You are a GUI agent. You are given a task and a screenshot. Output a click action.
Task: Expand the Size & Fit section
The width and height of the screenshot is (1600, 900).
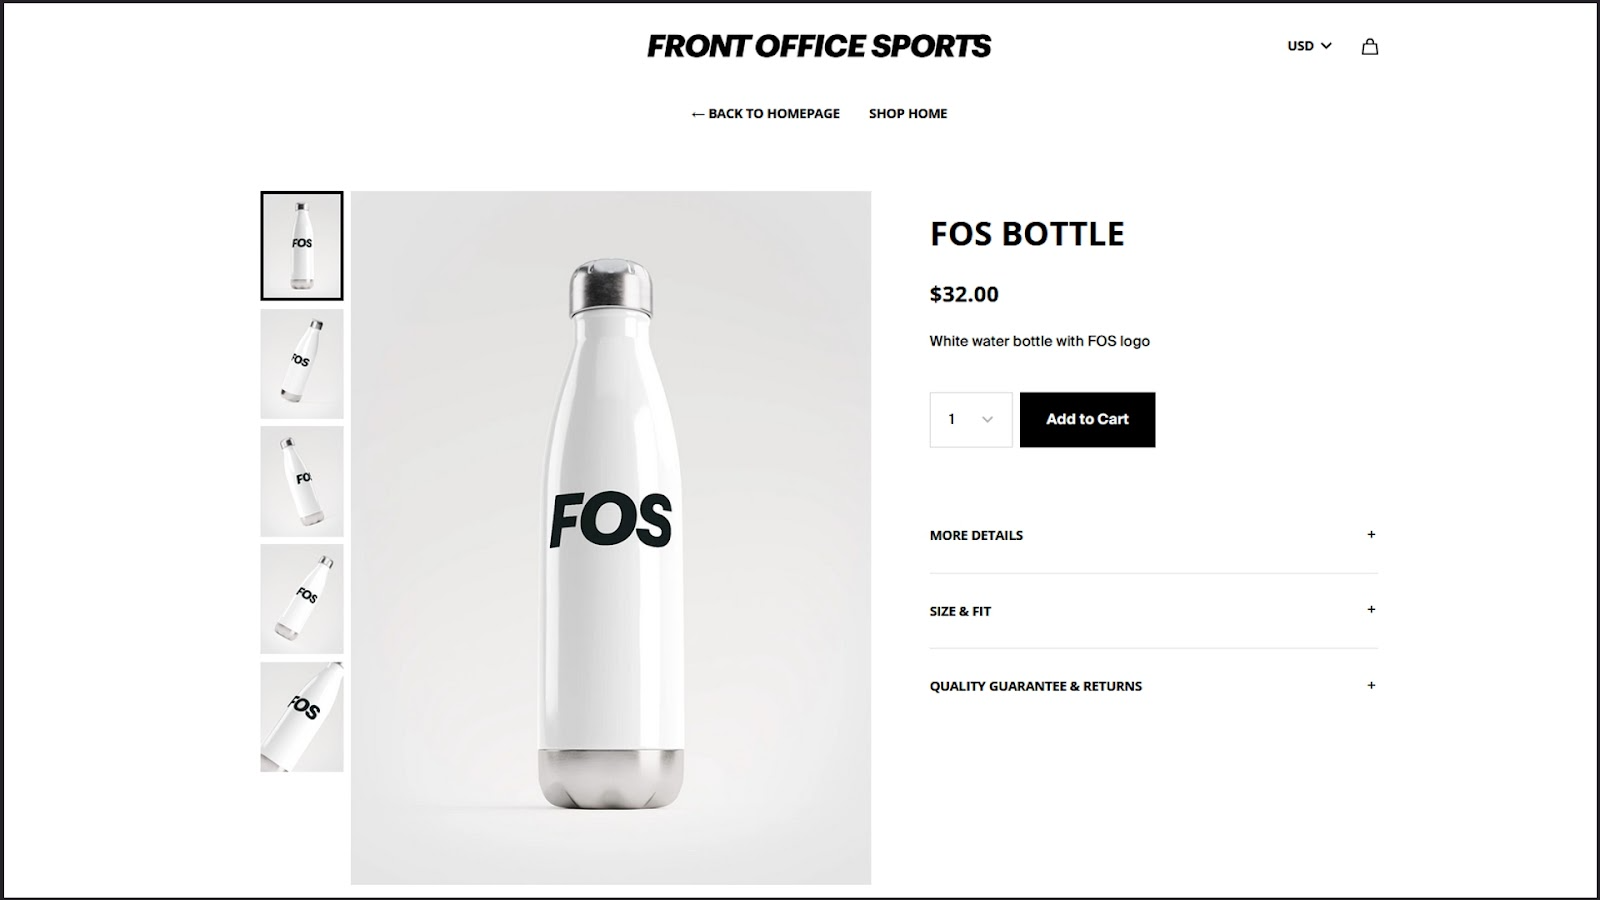coord(960,611)
